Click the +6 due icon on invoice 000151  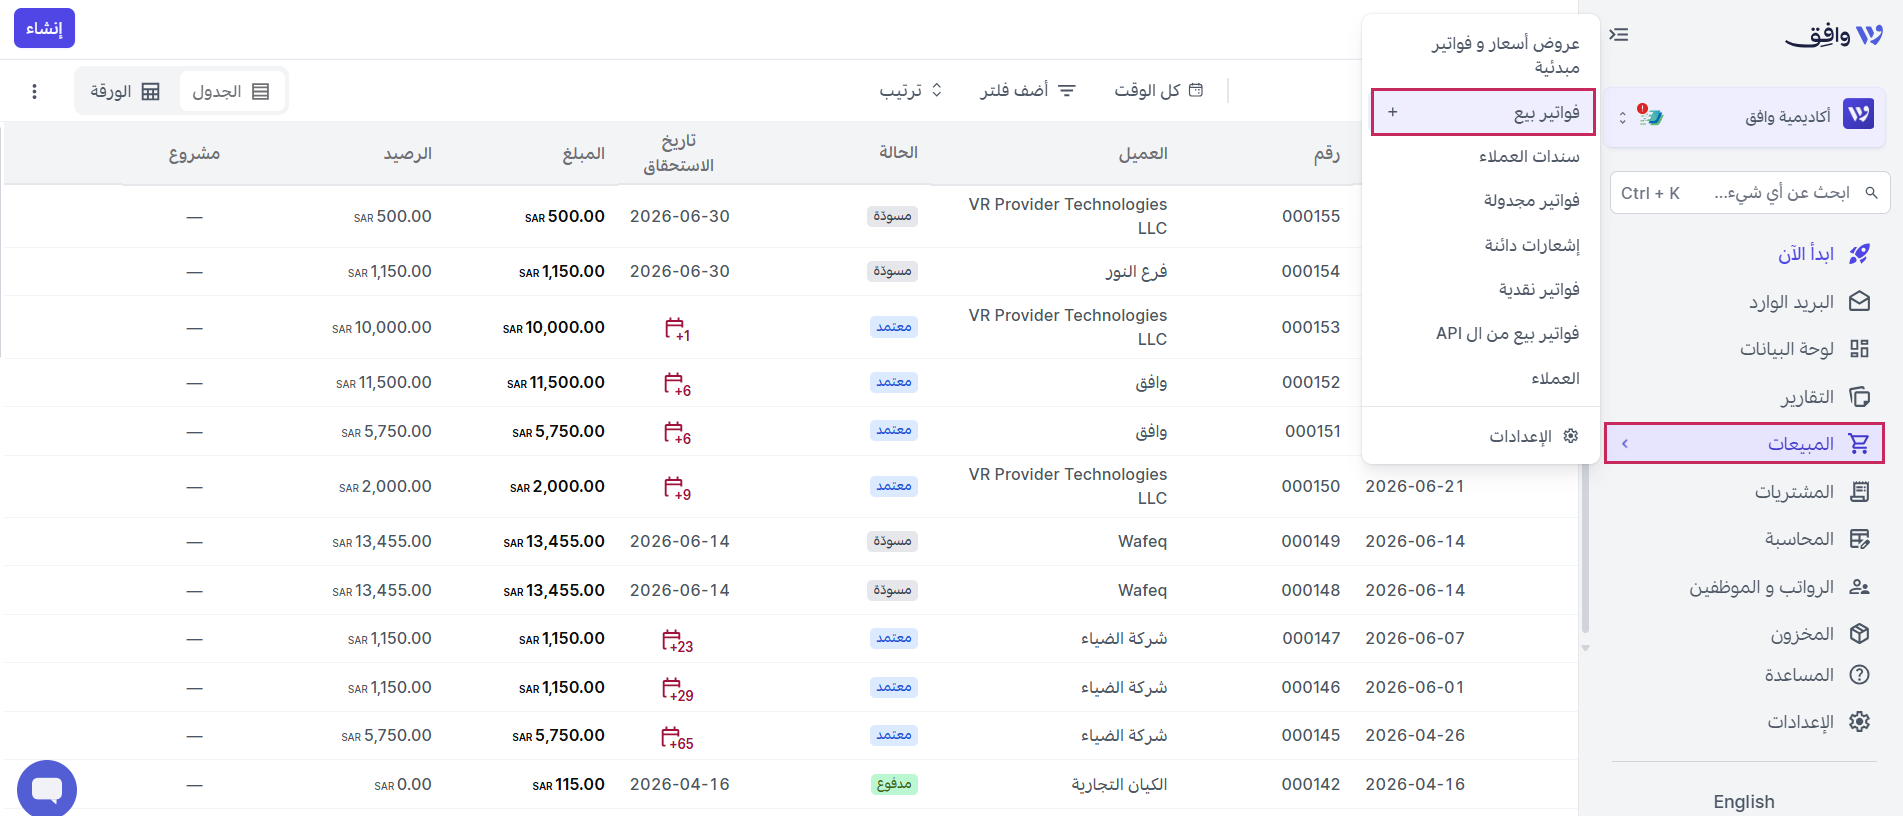pos(677,432)
